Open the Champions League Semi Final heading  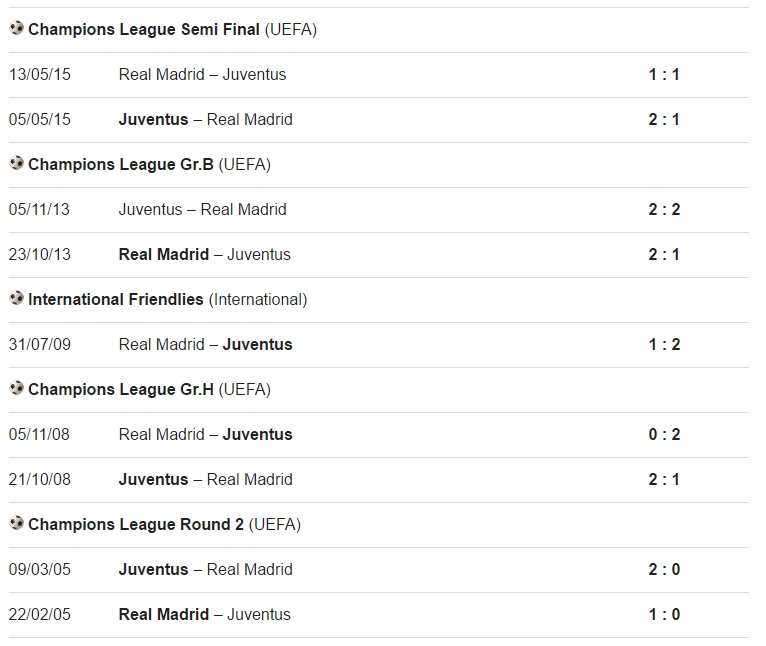point(172,30)
